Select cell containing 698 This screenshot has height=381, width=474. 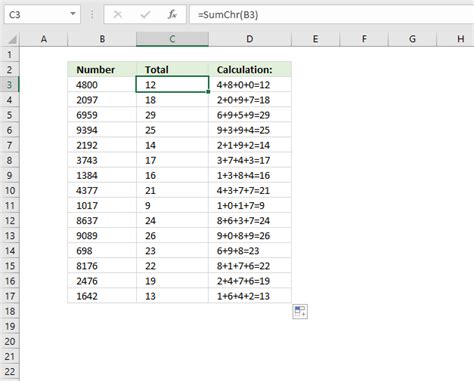coord(102,251)
